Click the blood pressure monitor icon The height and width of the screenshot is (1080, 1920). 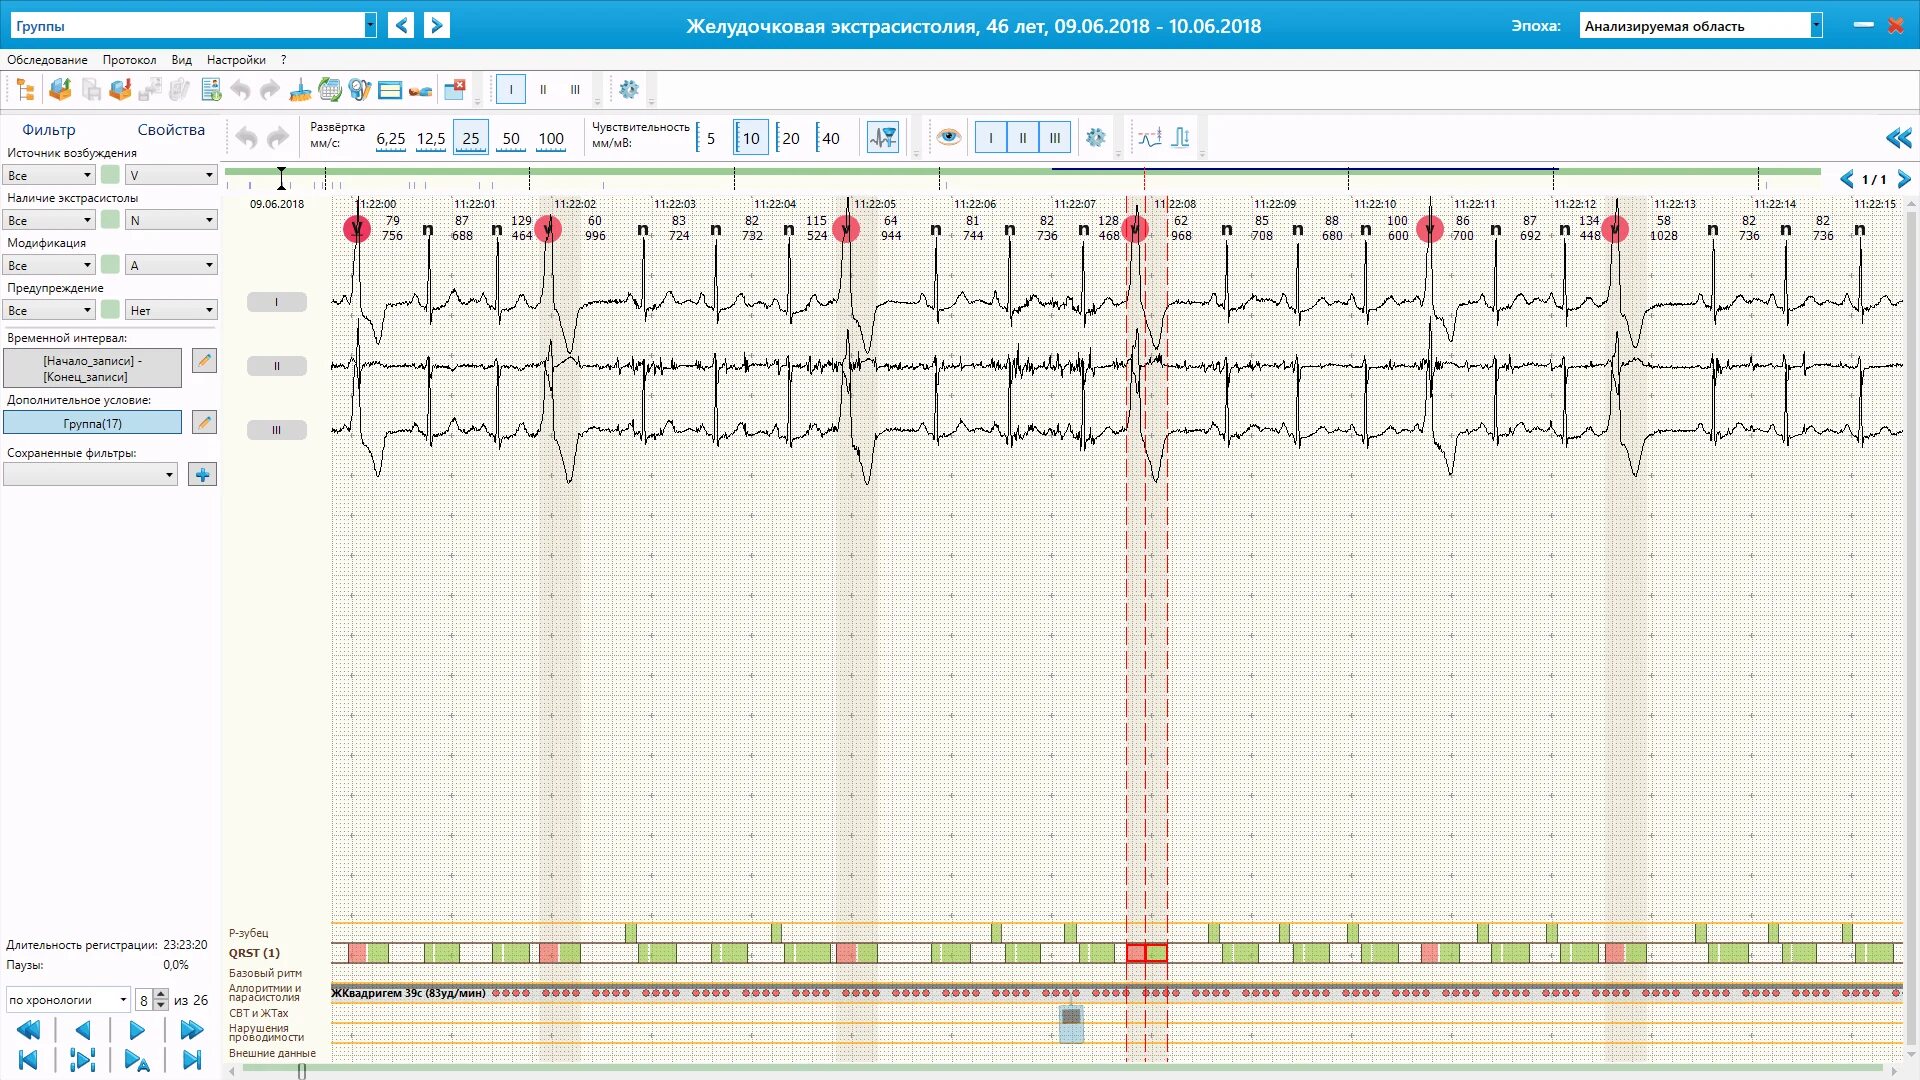click(x=360, y=90)
